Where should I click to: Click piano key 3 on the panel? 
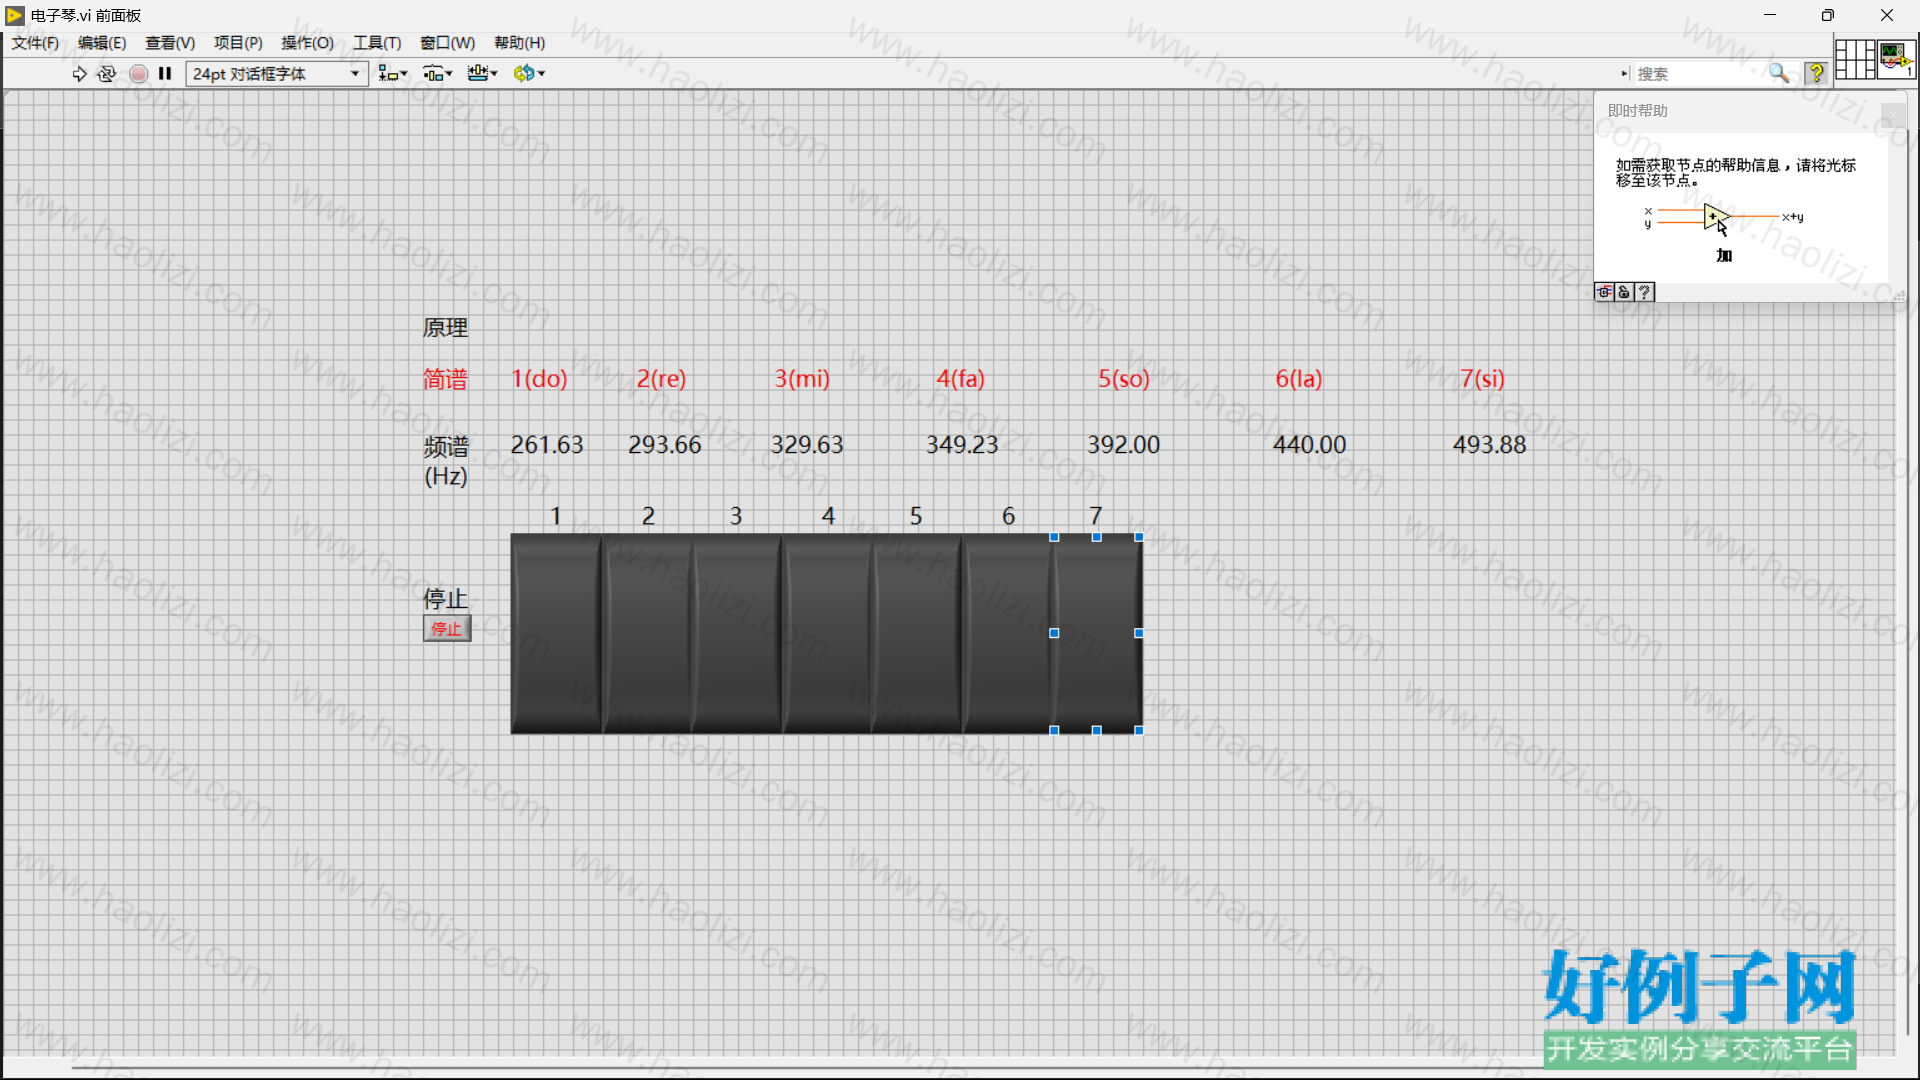(x=737, y=633)
